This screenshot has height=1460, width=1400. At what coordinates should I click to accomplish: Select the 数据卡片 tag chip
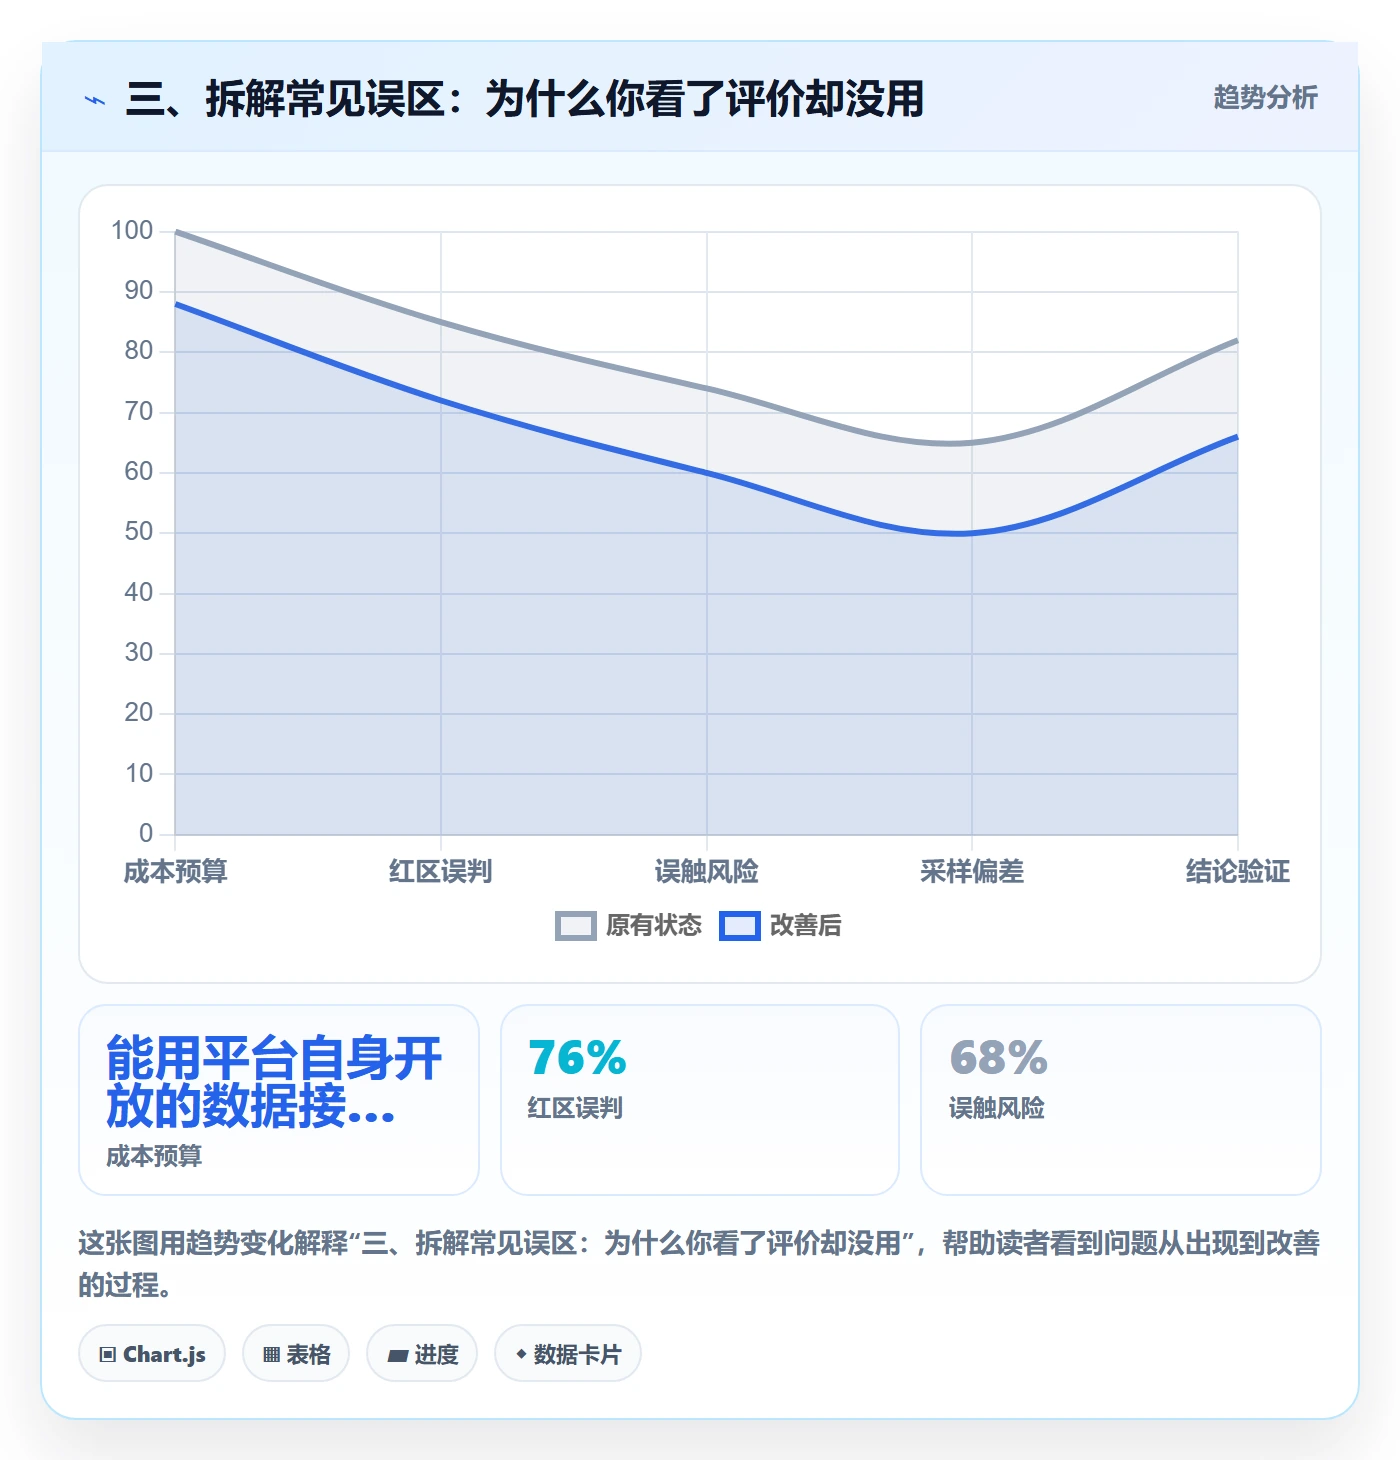tap(568, 1354)
